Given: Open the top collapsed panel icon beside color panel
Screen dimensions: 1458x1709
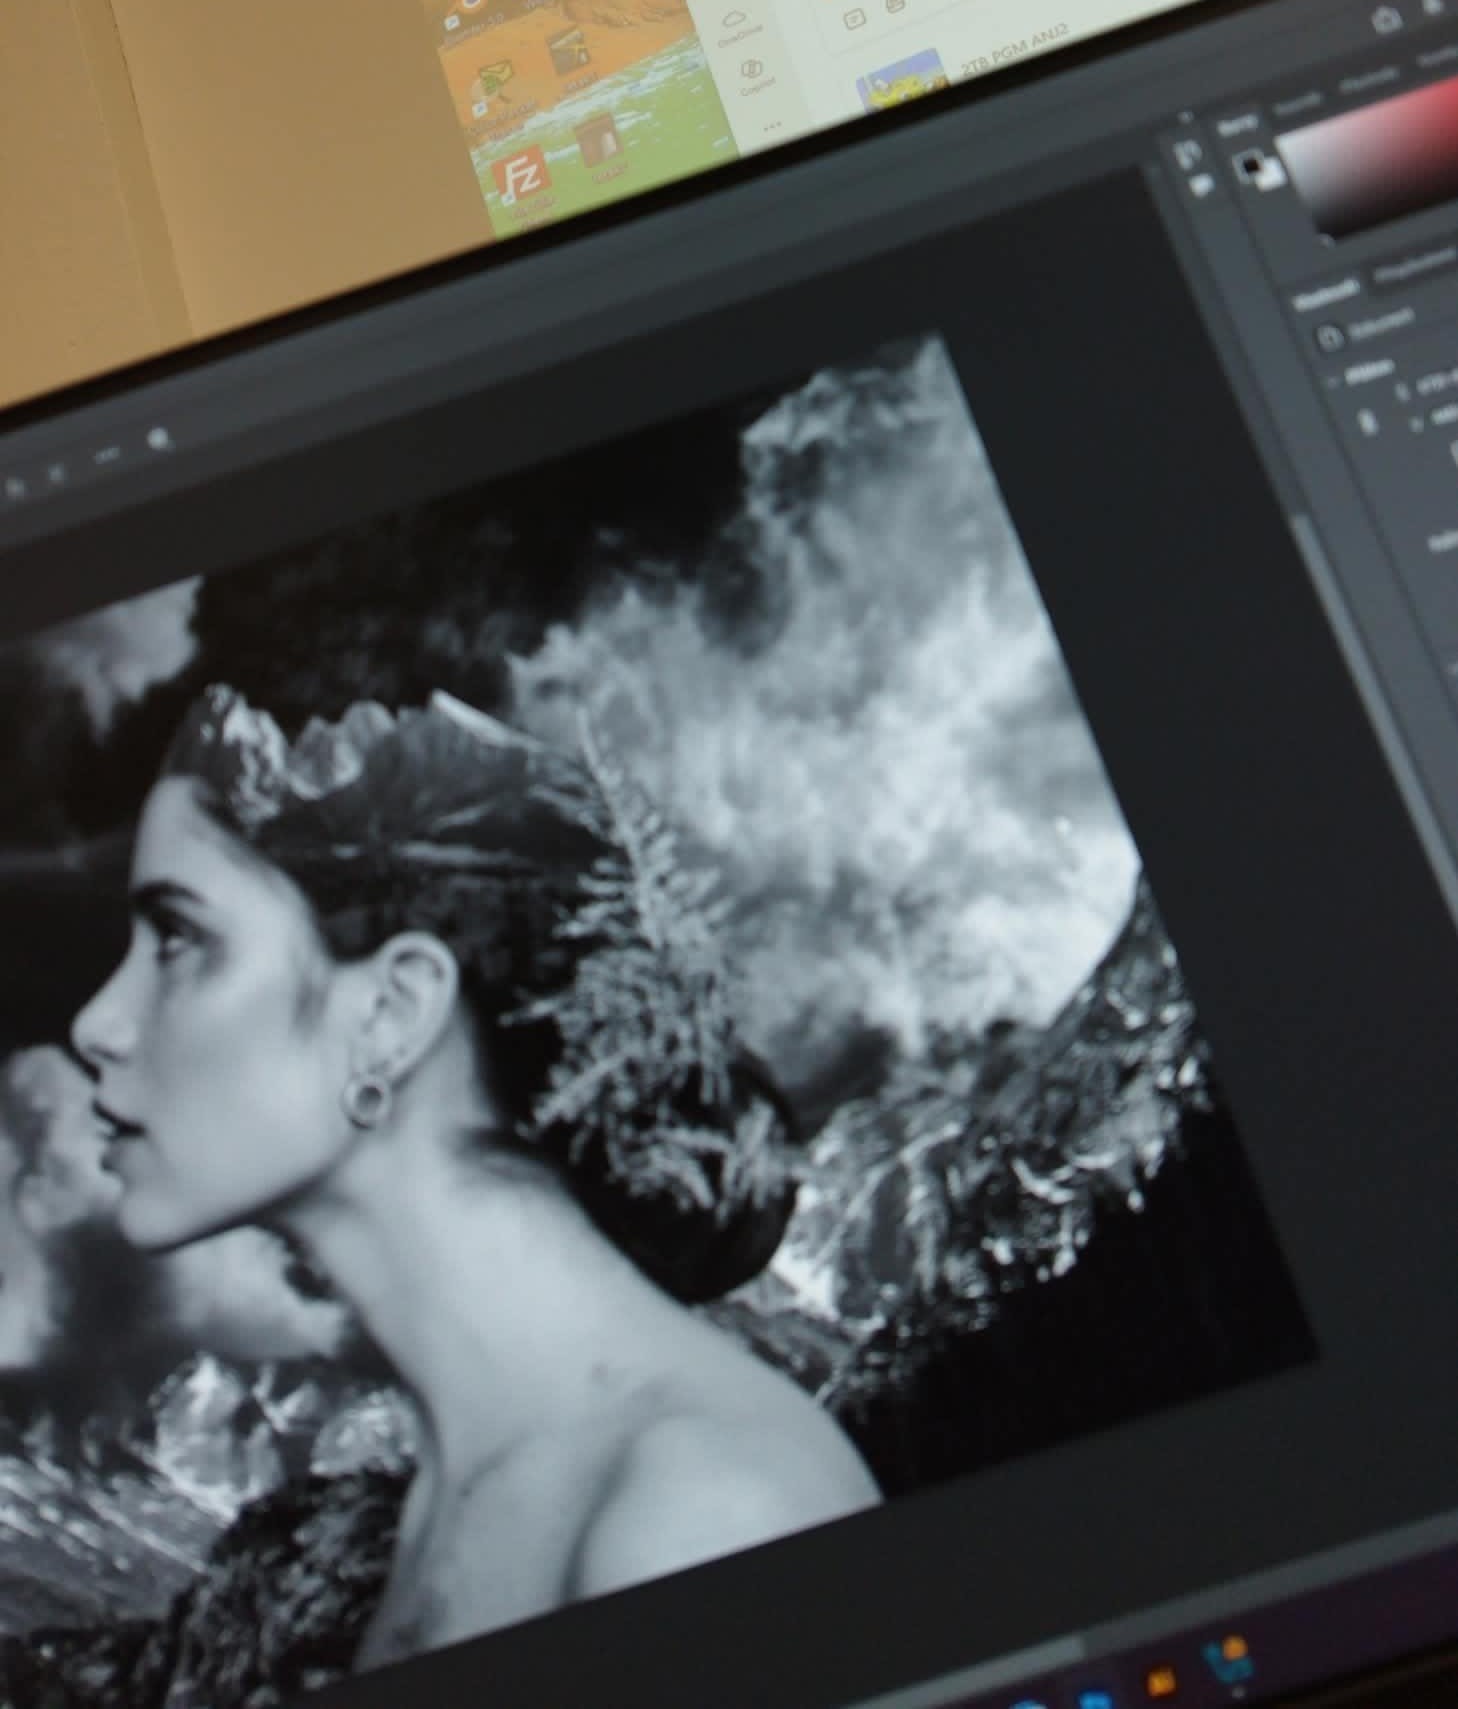Looking at the screenshot, I should 1189,153.
